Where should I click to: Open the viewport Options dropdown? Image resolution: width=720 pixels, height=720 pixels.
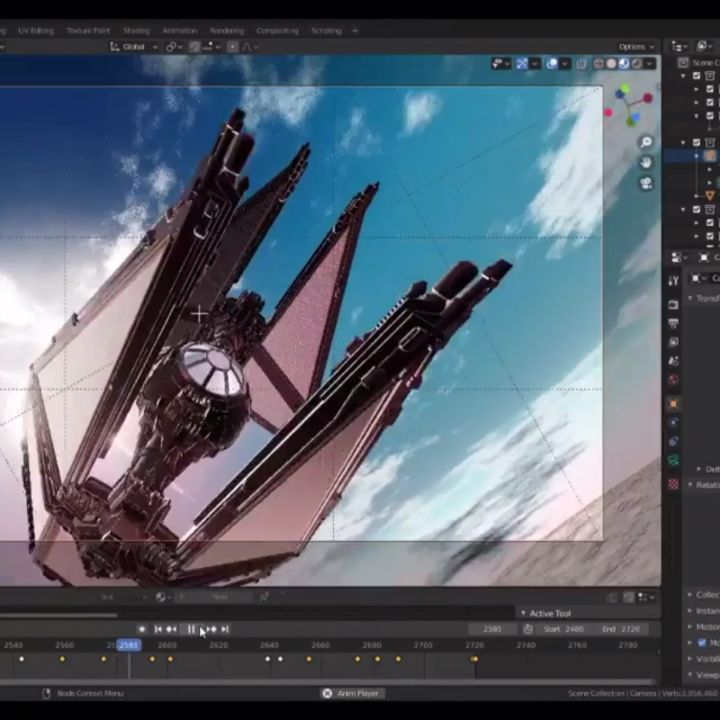pyautogui.click(x=636, y=47)
